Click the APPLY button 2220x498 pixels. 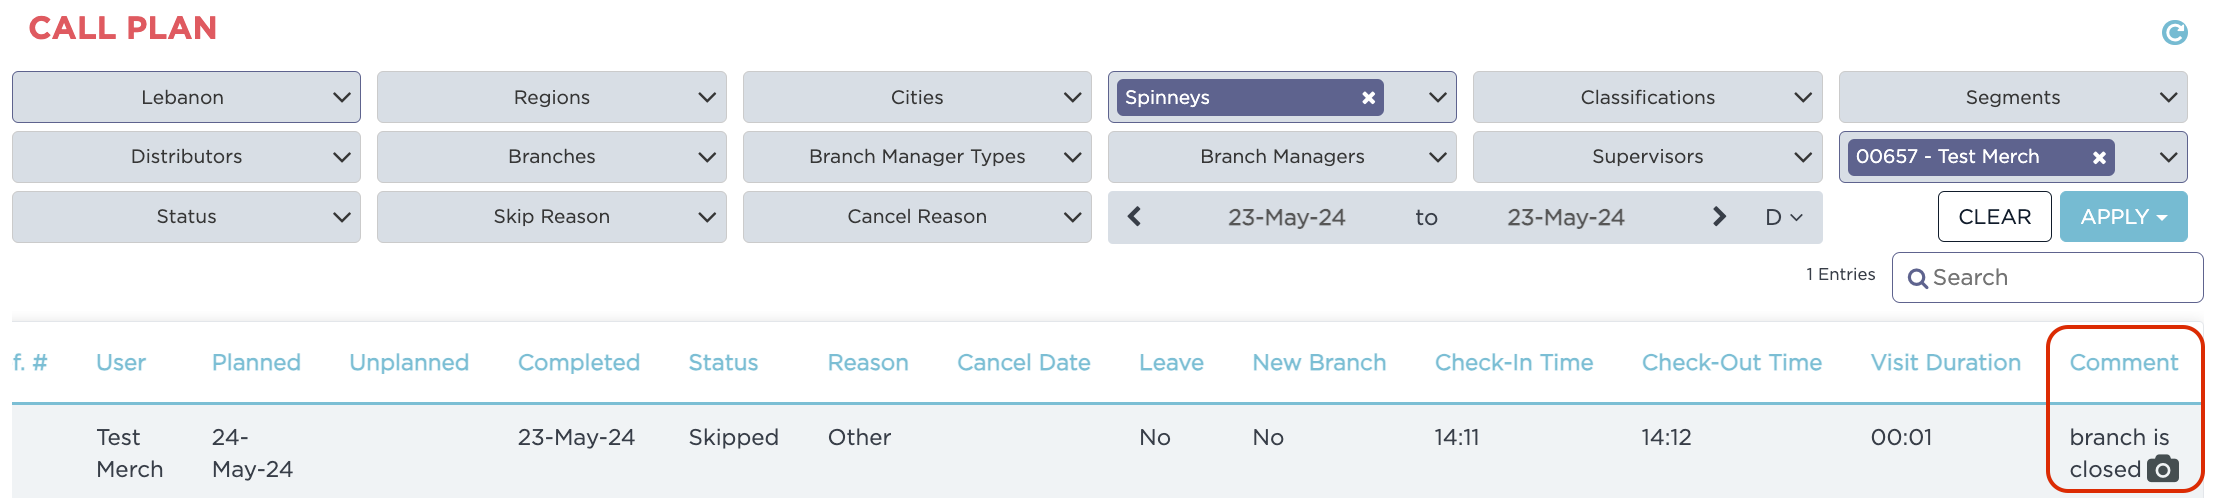(2123, 217)
